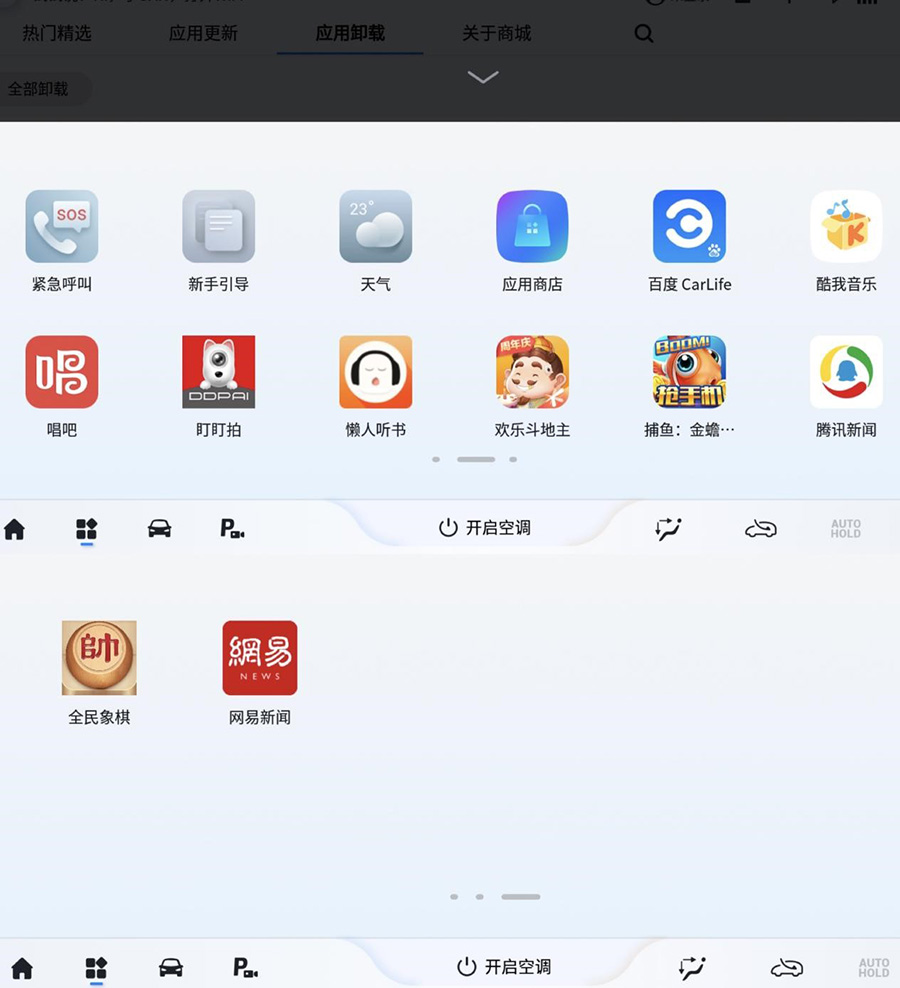Jump to last page dot of upper app grid
Viewport: 900px width, 988px height.
[513, 459]
